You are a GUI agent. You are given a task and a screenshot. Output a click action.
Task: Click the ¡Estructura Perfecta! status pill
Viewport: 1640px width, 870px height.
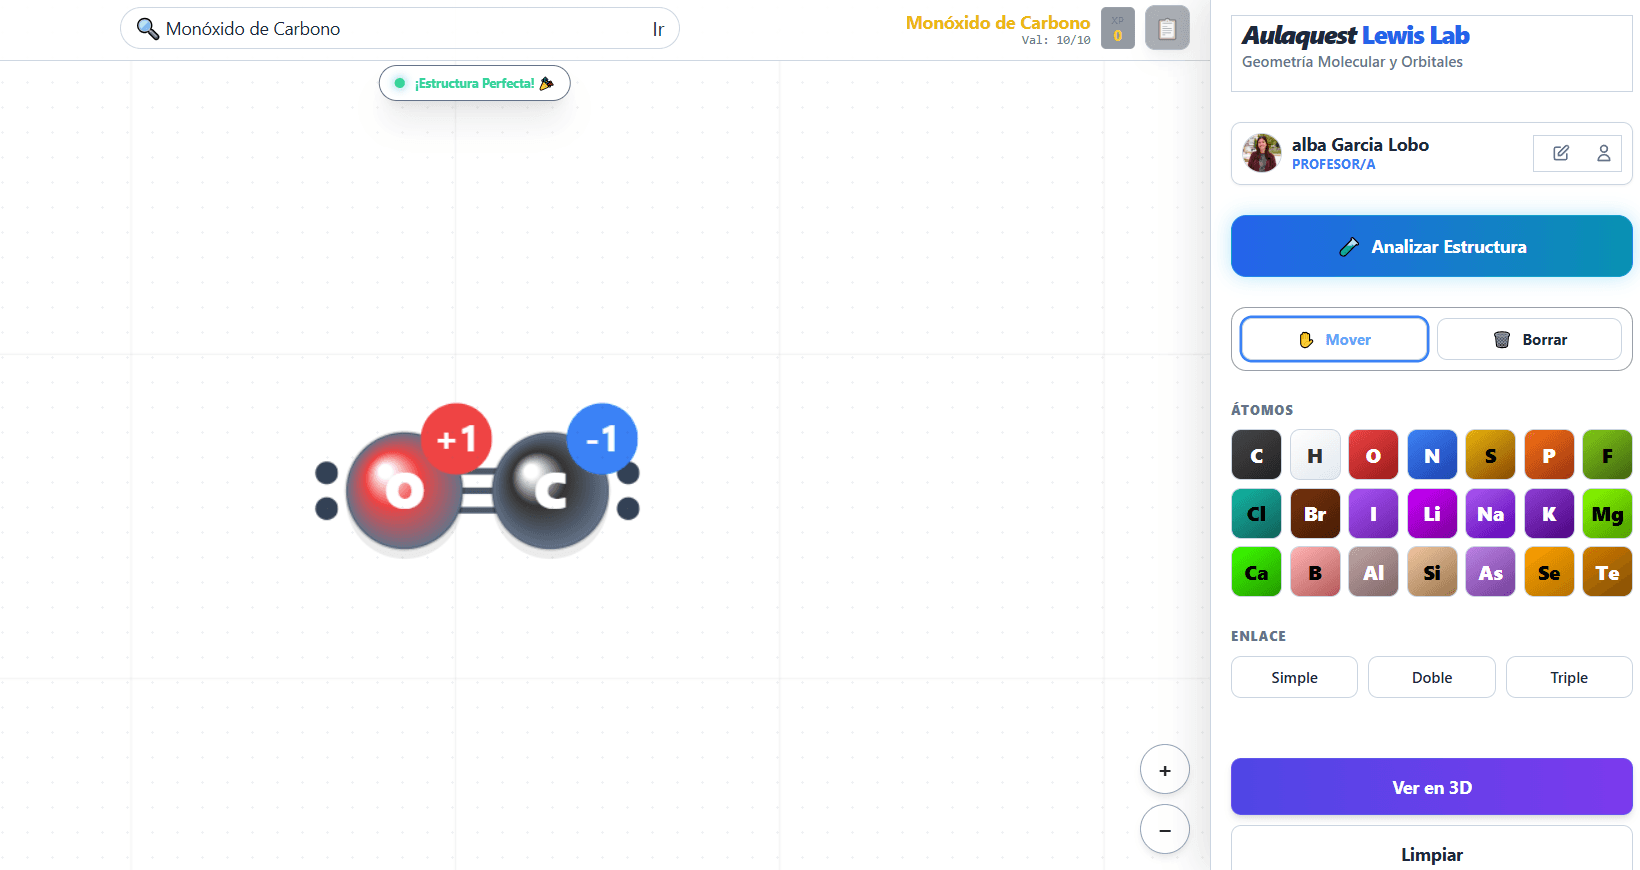(x=474, y=83)
